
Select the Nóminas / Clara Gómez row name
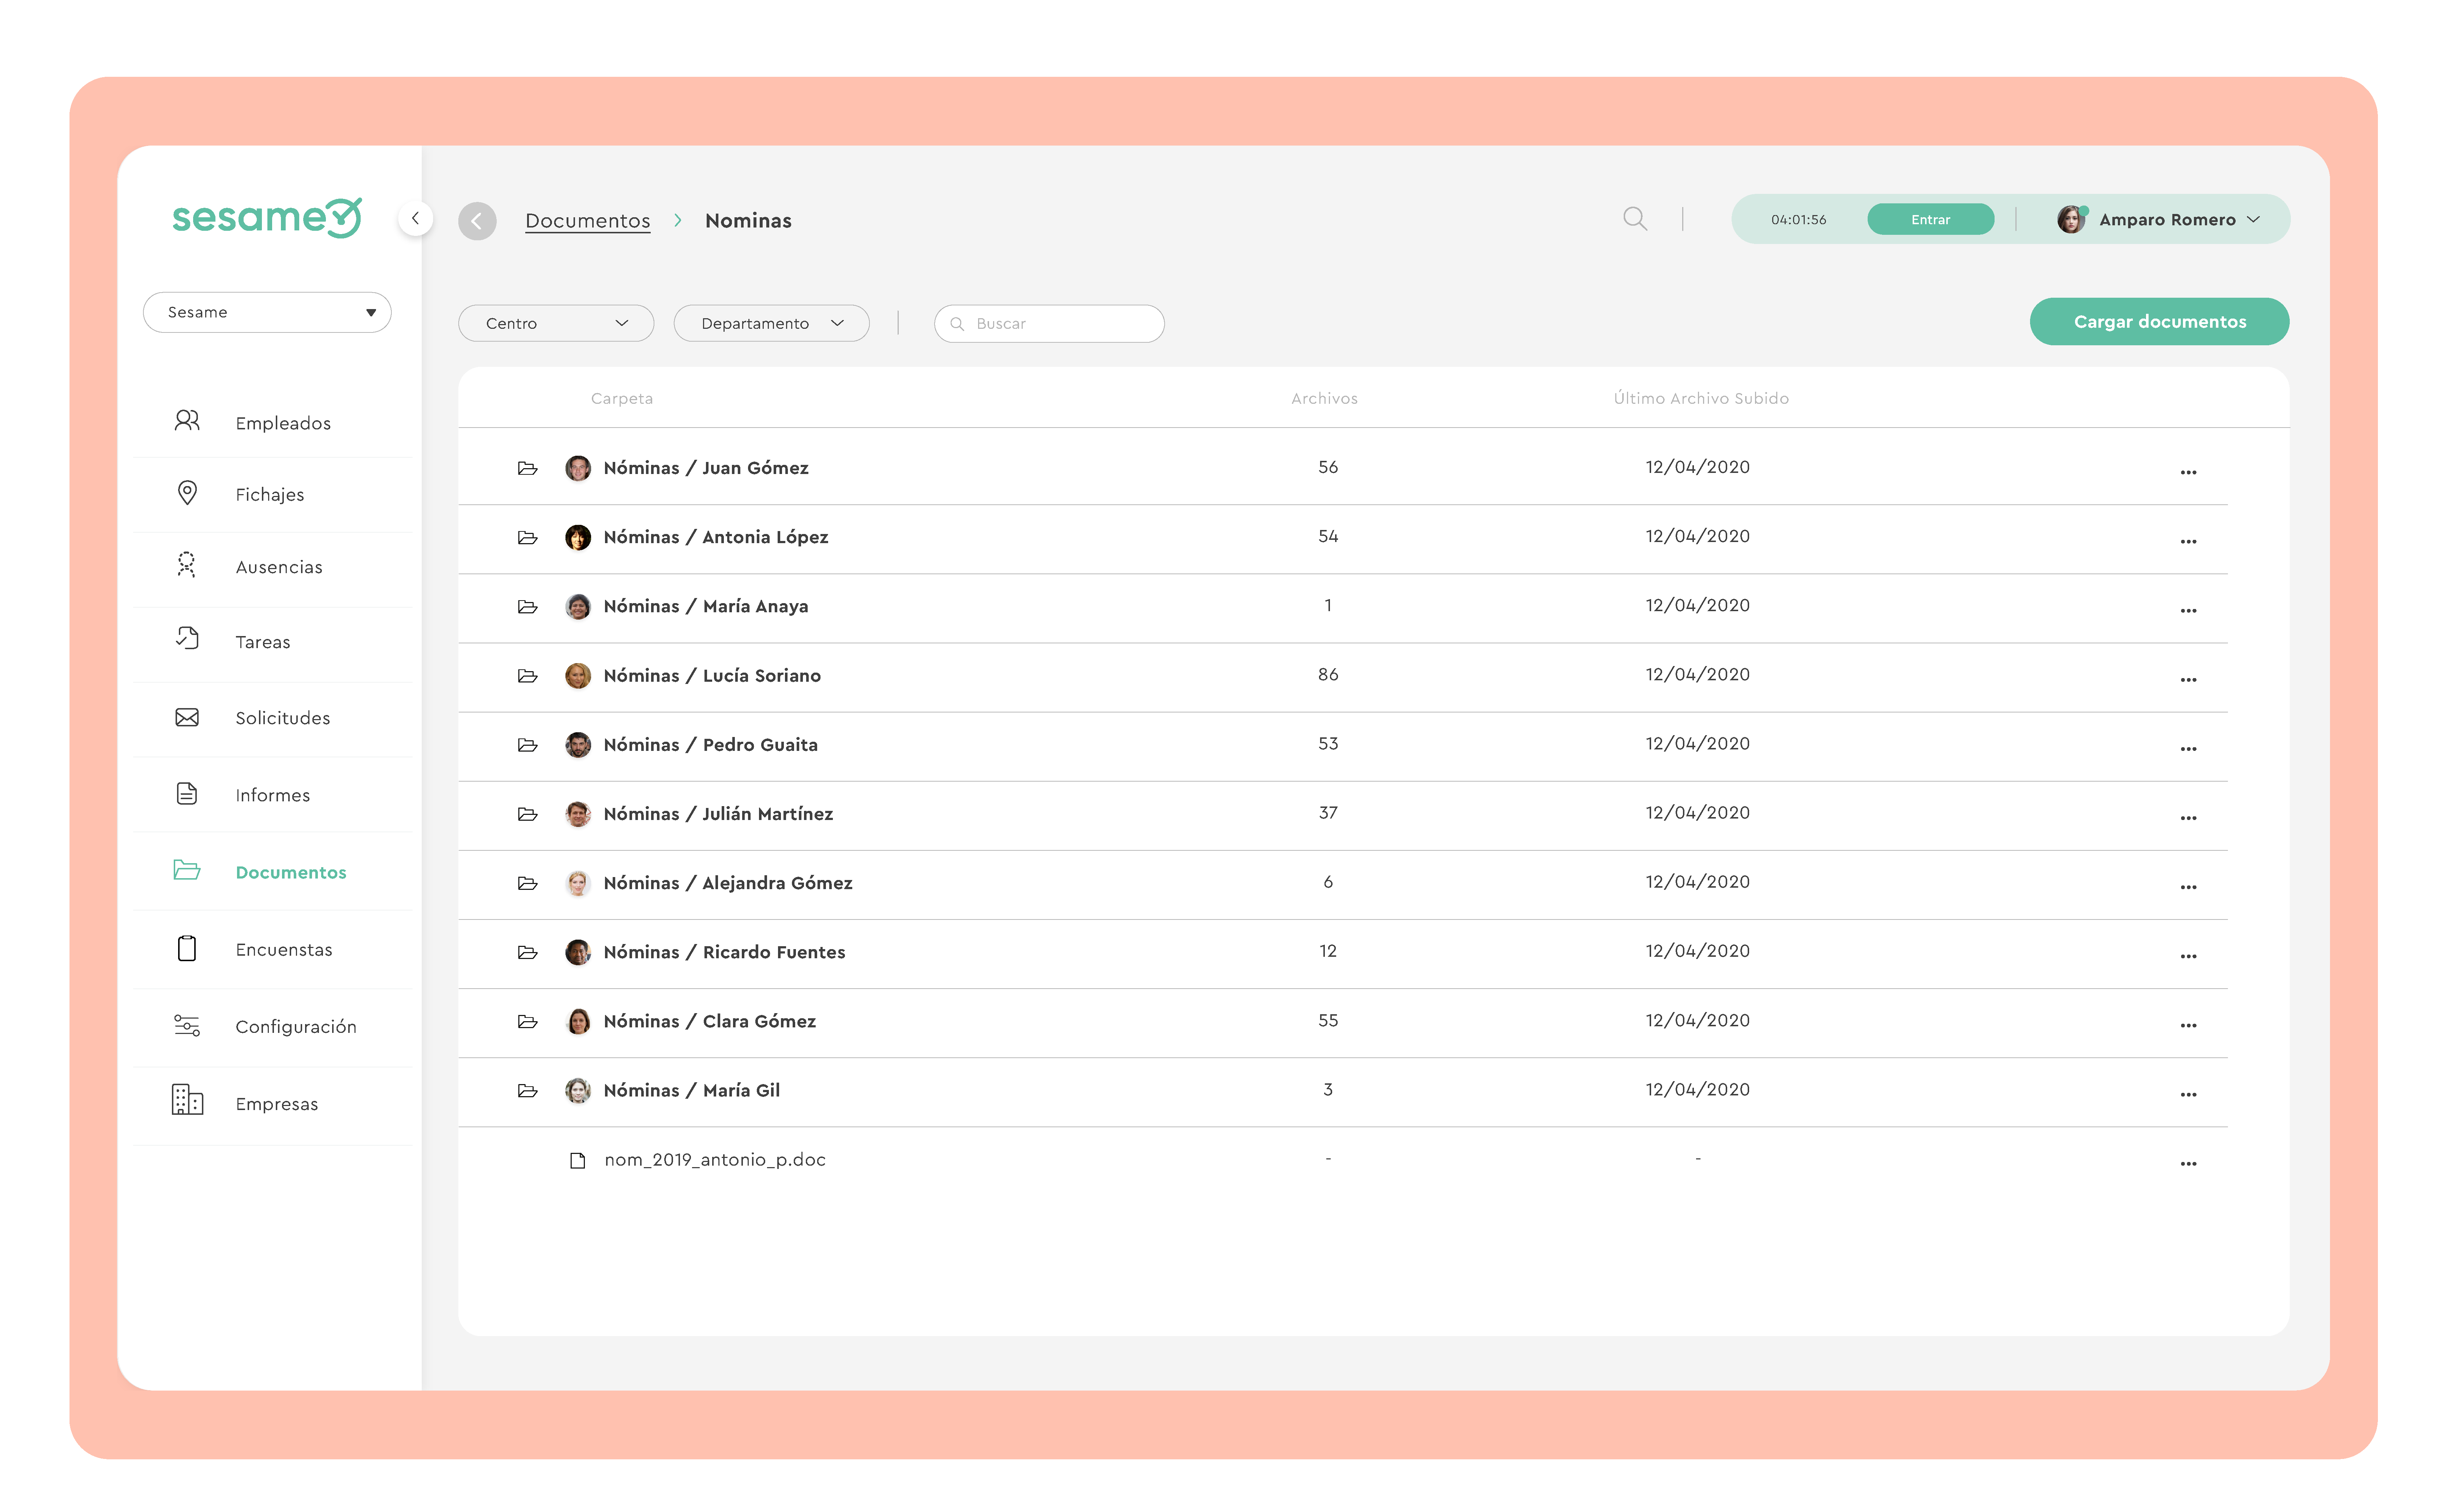[710, 1021]
